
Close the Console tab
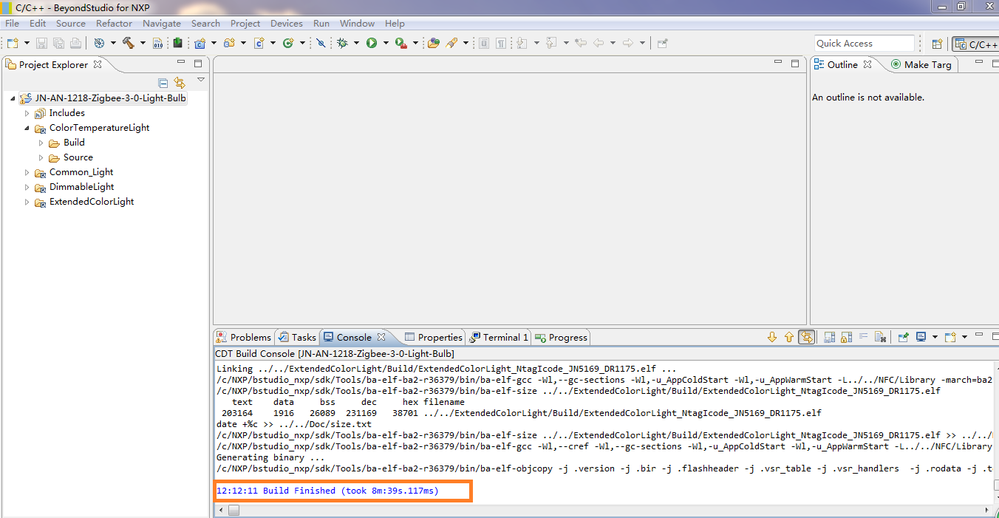pos(381,337)
